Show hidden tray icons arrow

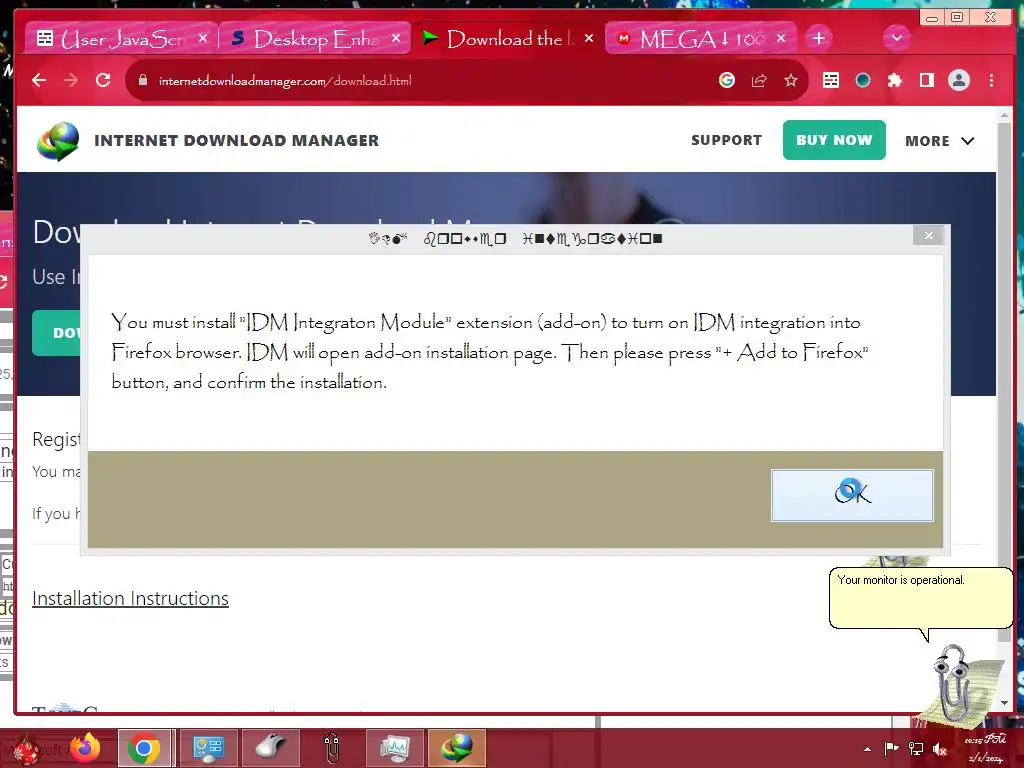(x=867, y=749)
